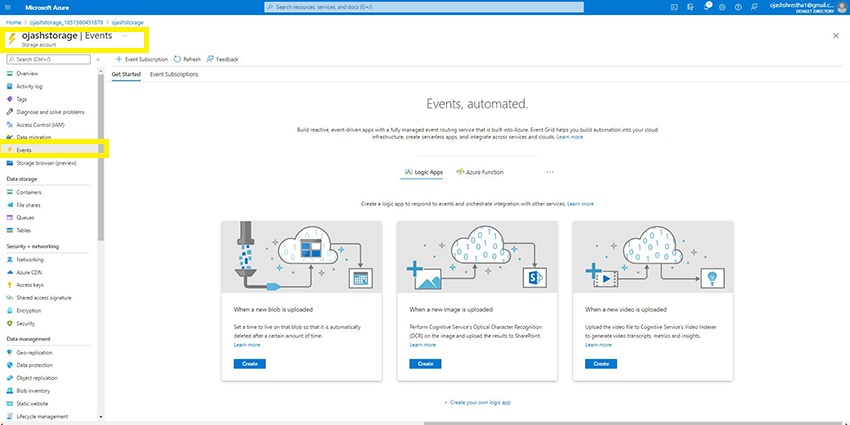Collapse the sidebar with the chevron
This screenshot has width=850, height=425.
point(98,59)
